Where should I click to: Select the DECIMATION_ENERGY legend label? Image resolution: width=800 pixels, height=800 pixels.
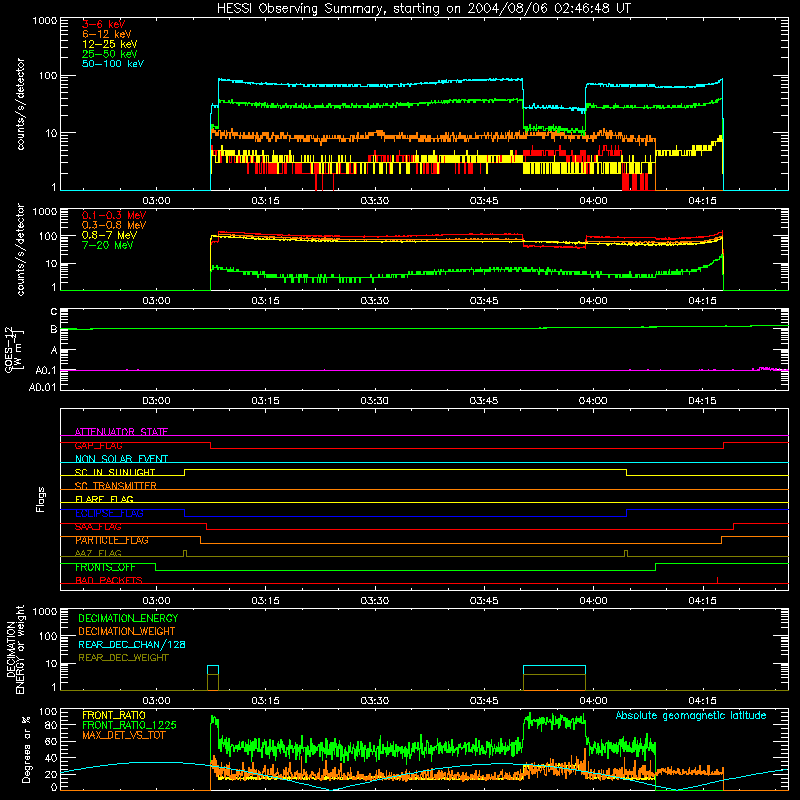coord(128,618)
